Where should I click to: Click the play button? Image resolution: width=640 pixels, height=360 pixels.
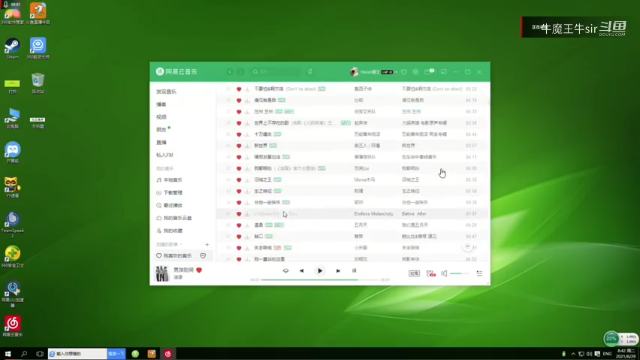tap(320, 271)
